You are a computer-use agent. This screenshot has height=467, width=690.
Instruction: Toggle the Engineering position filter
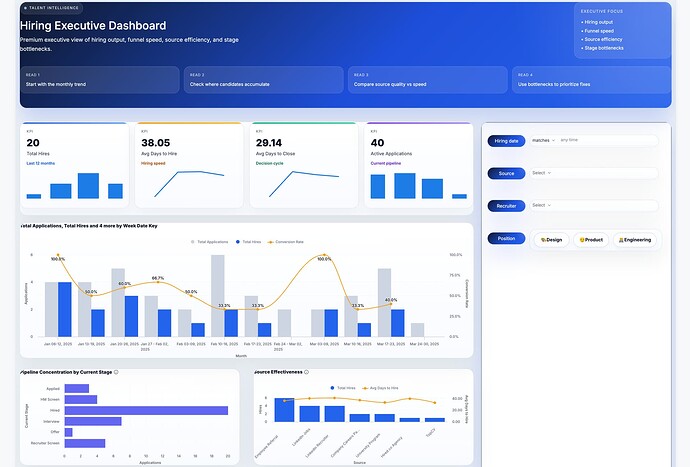(635, 240)
